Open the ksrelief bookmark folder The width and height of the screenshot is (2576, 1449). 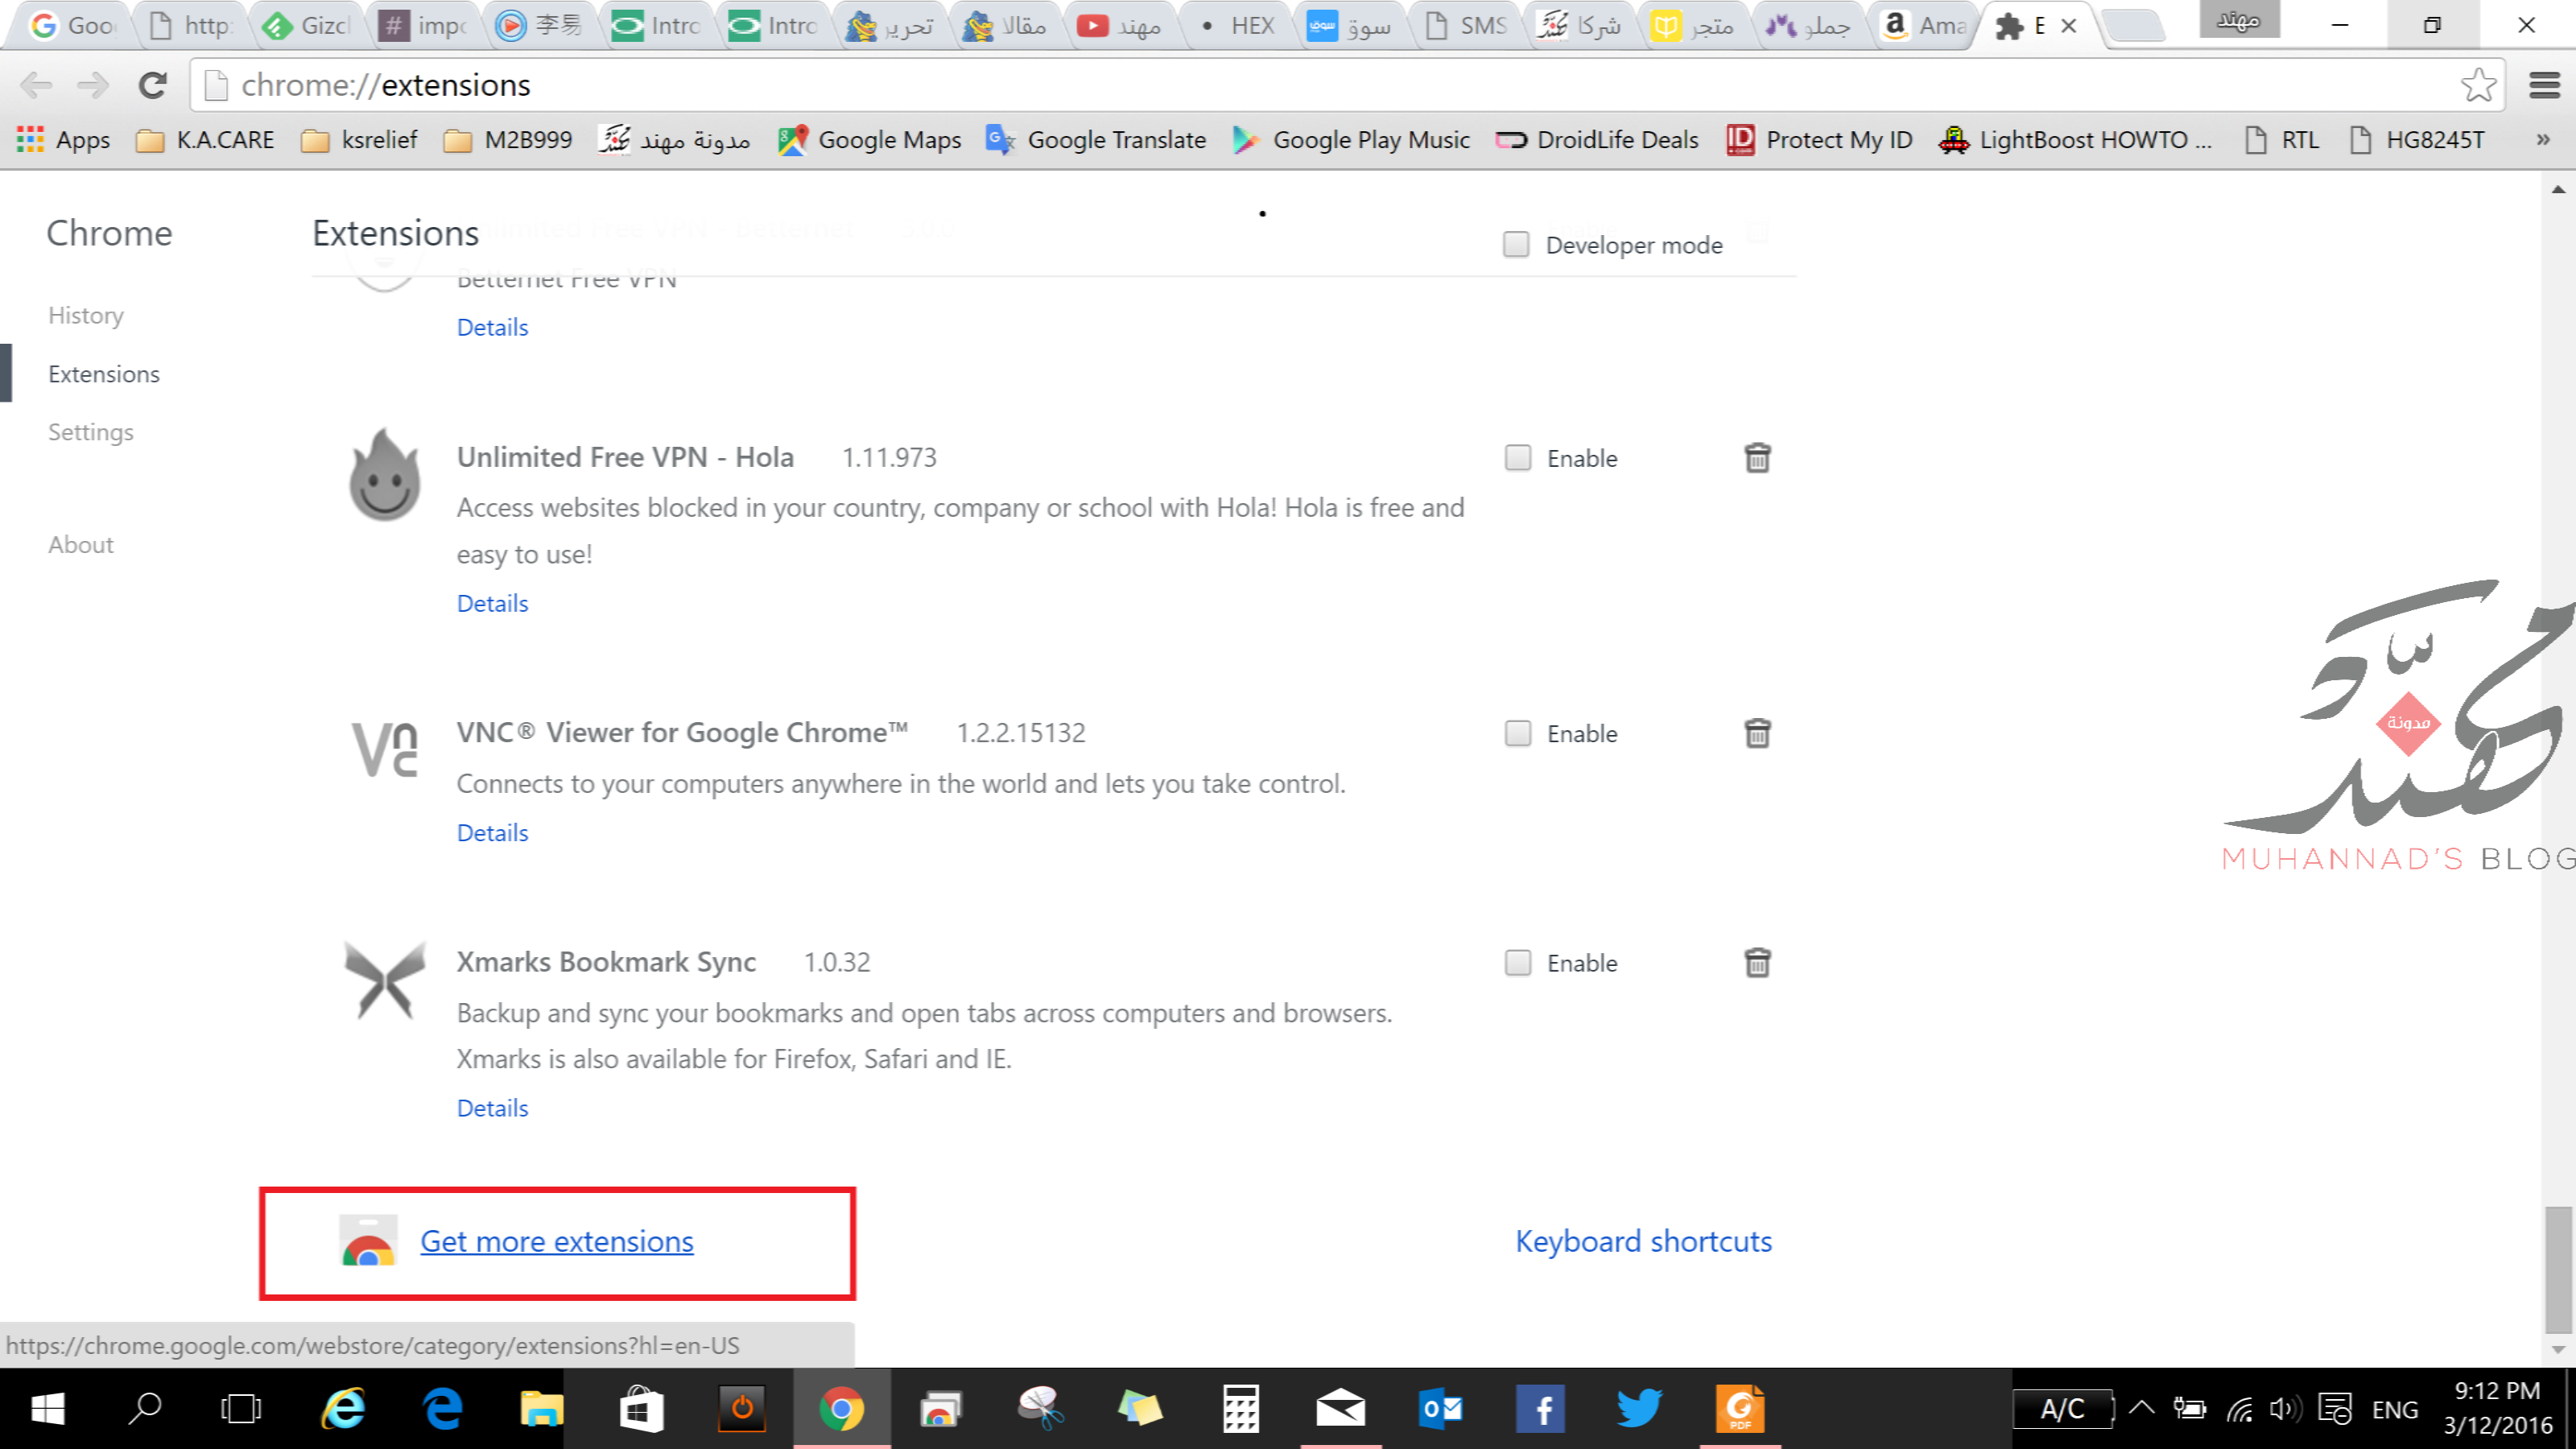359,140
